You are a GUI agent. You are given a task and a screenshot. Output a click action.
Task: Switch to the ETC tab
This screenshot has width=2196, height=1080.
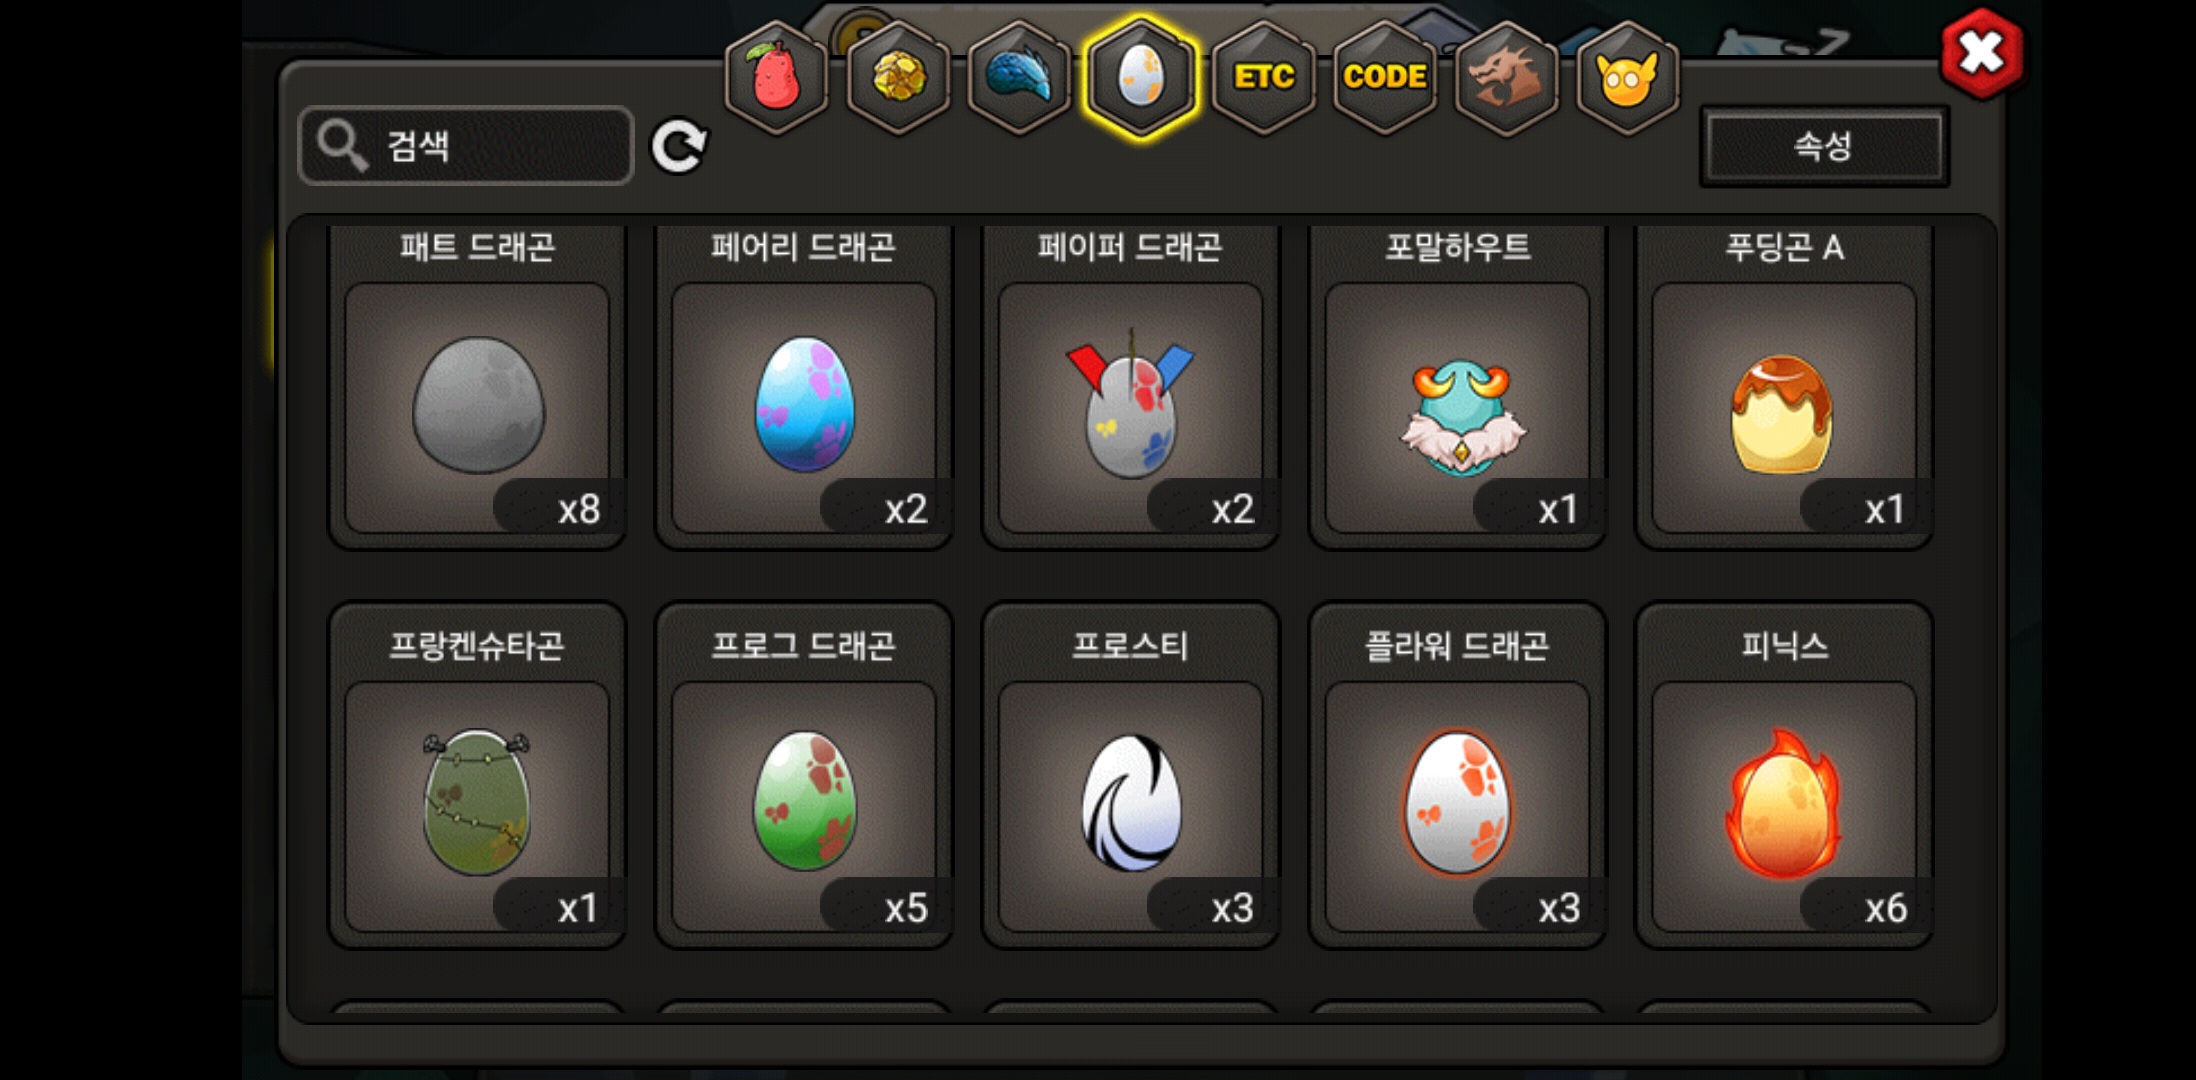pos(1264,77)
